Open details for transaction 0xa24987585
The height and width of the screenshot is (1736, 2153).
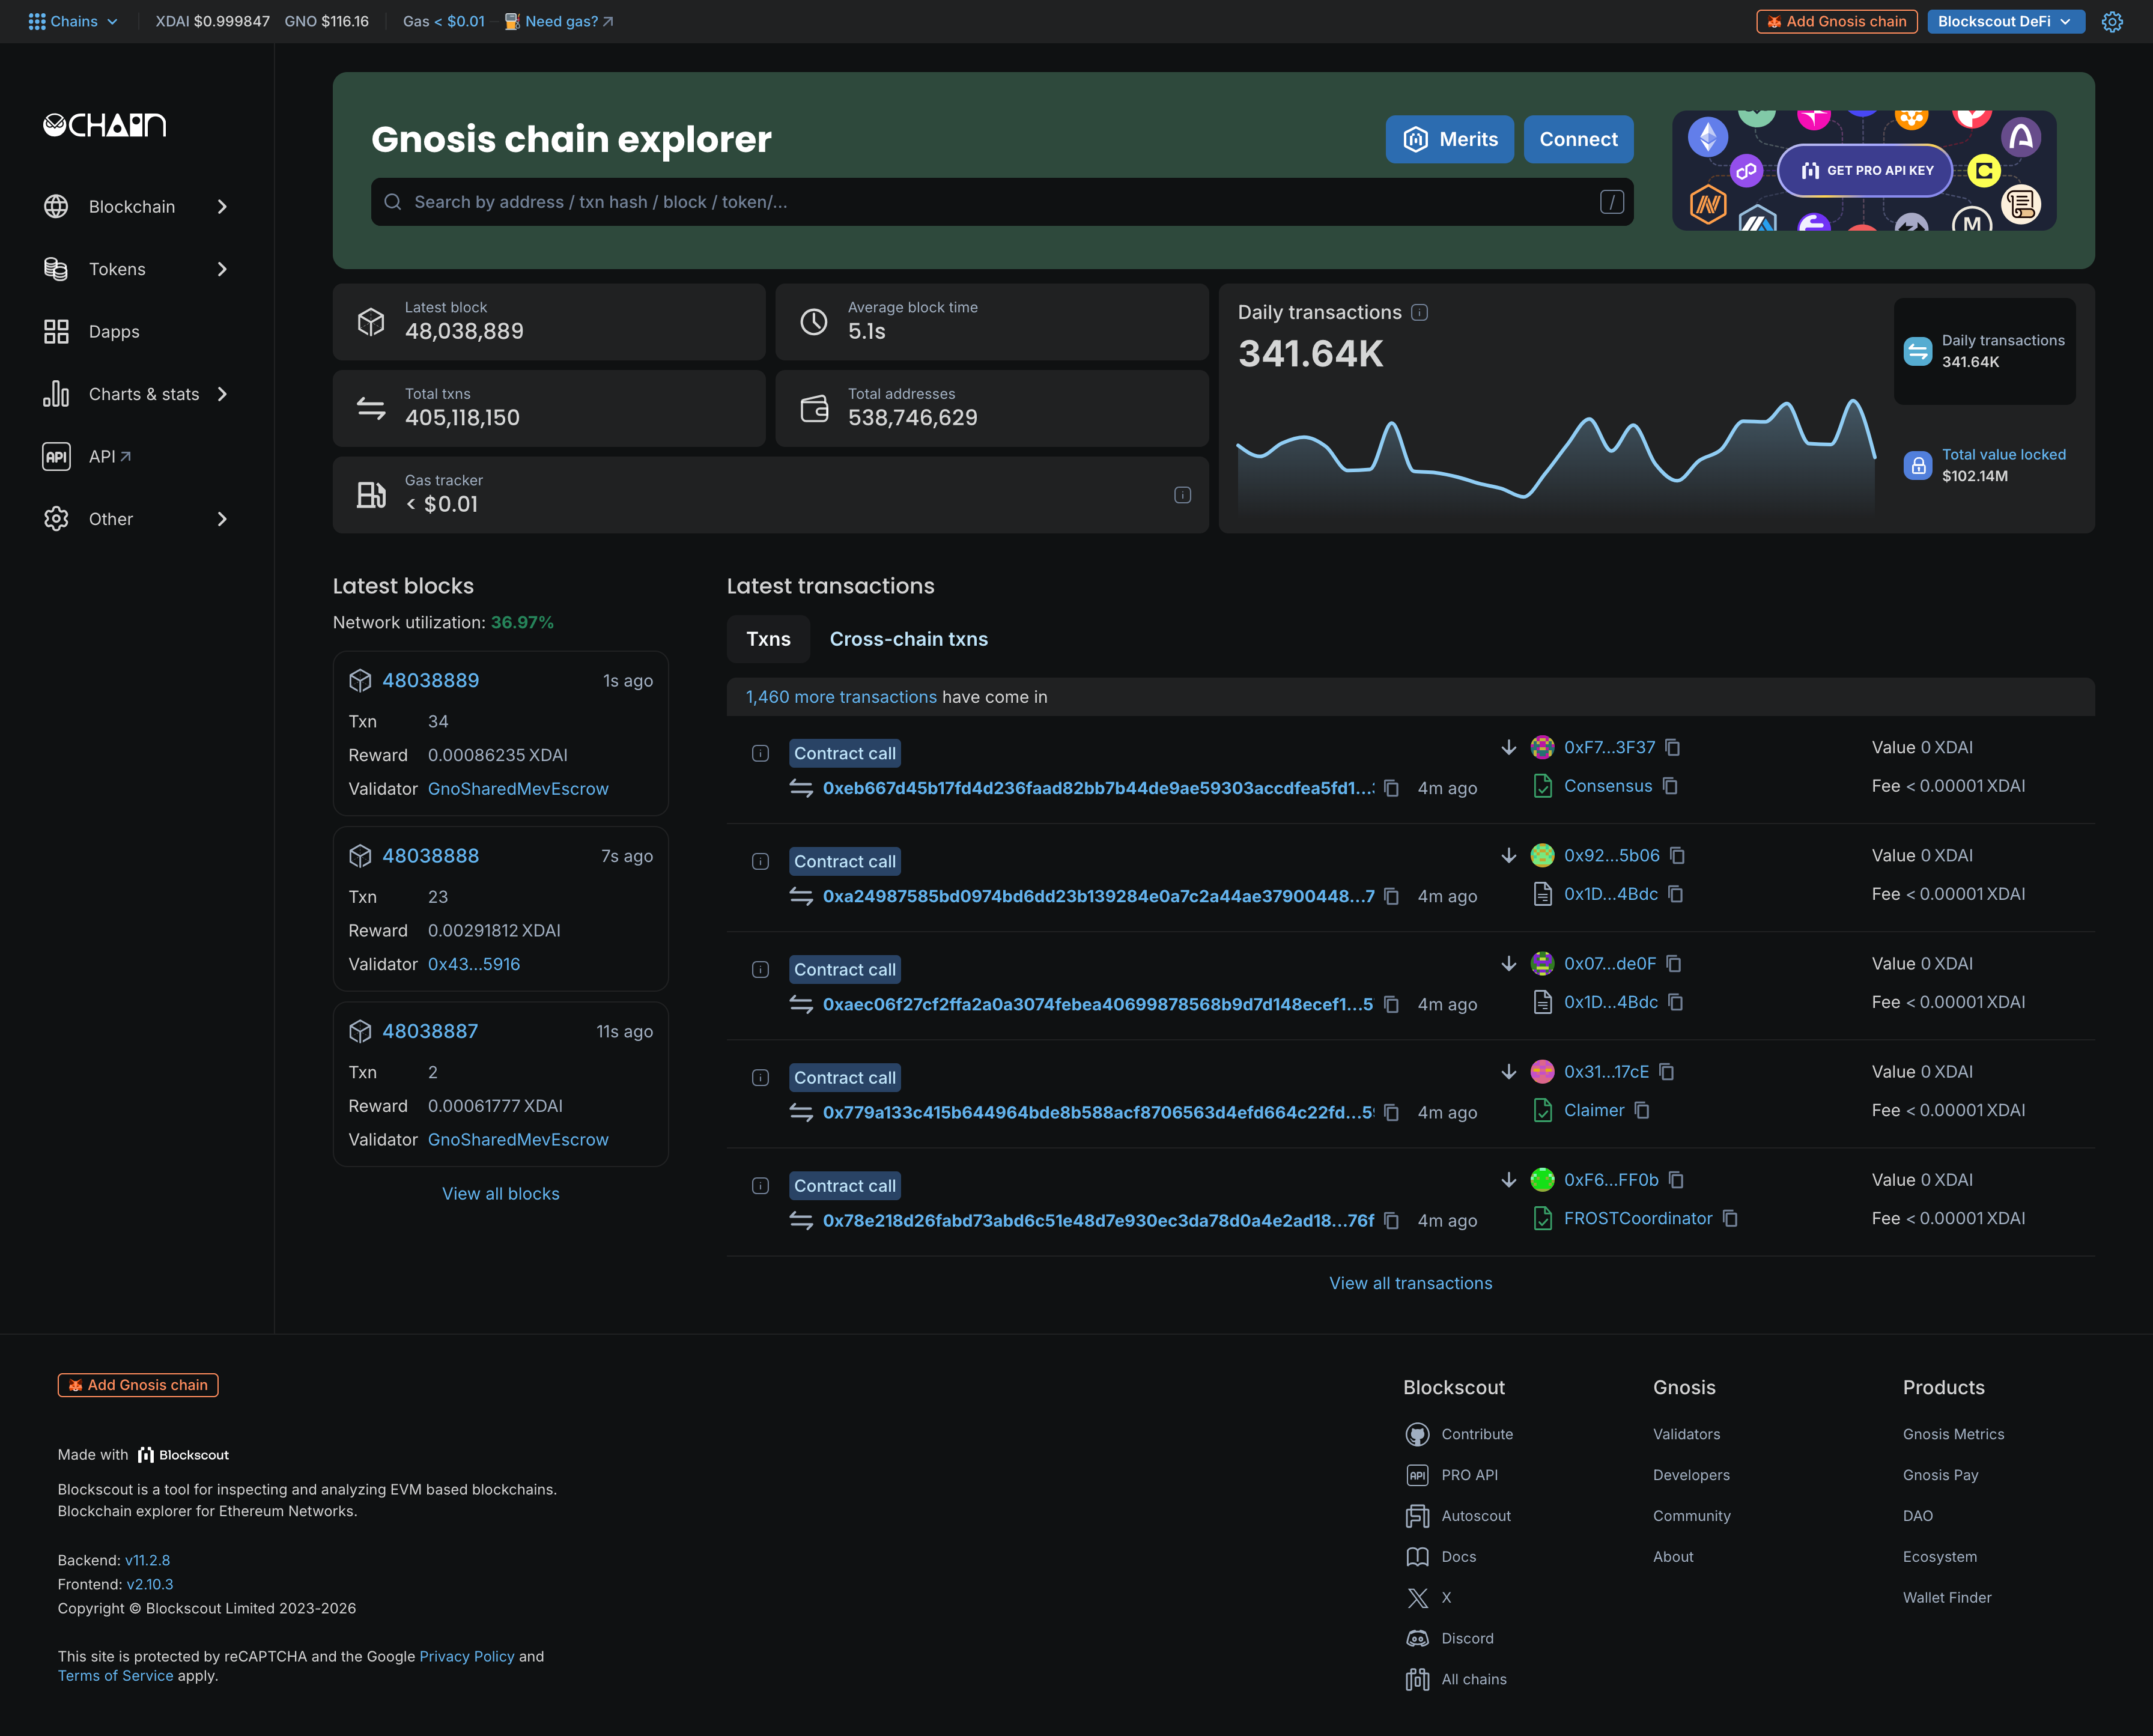pyautogui.click(x=760, y=861)
